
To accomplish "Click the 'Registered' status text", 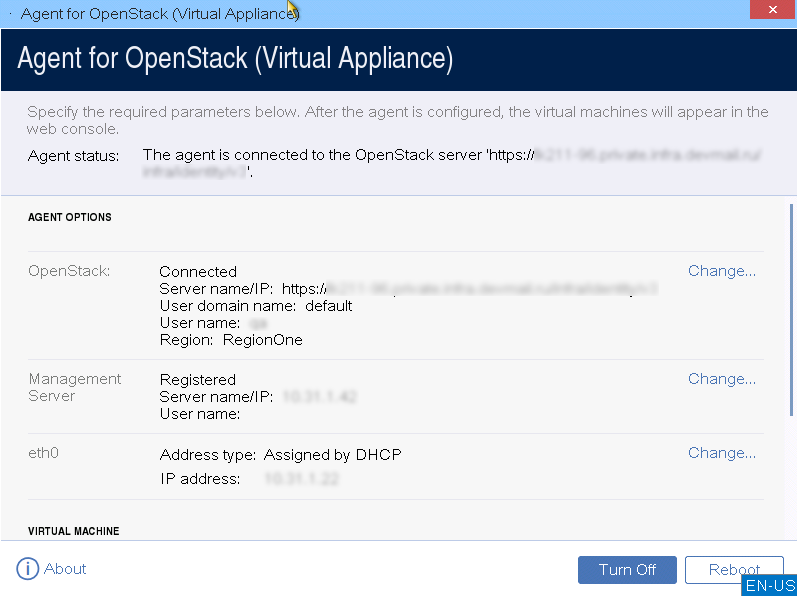I will point(198,380).
